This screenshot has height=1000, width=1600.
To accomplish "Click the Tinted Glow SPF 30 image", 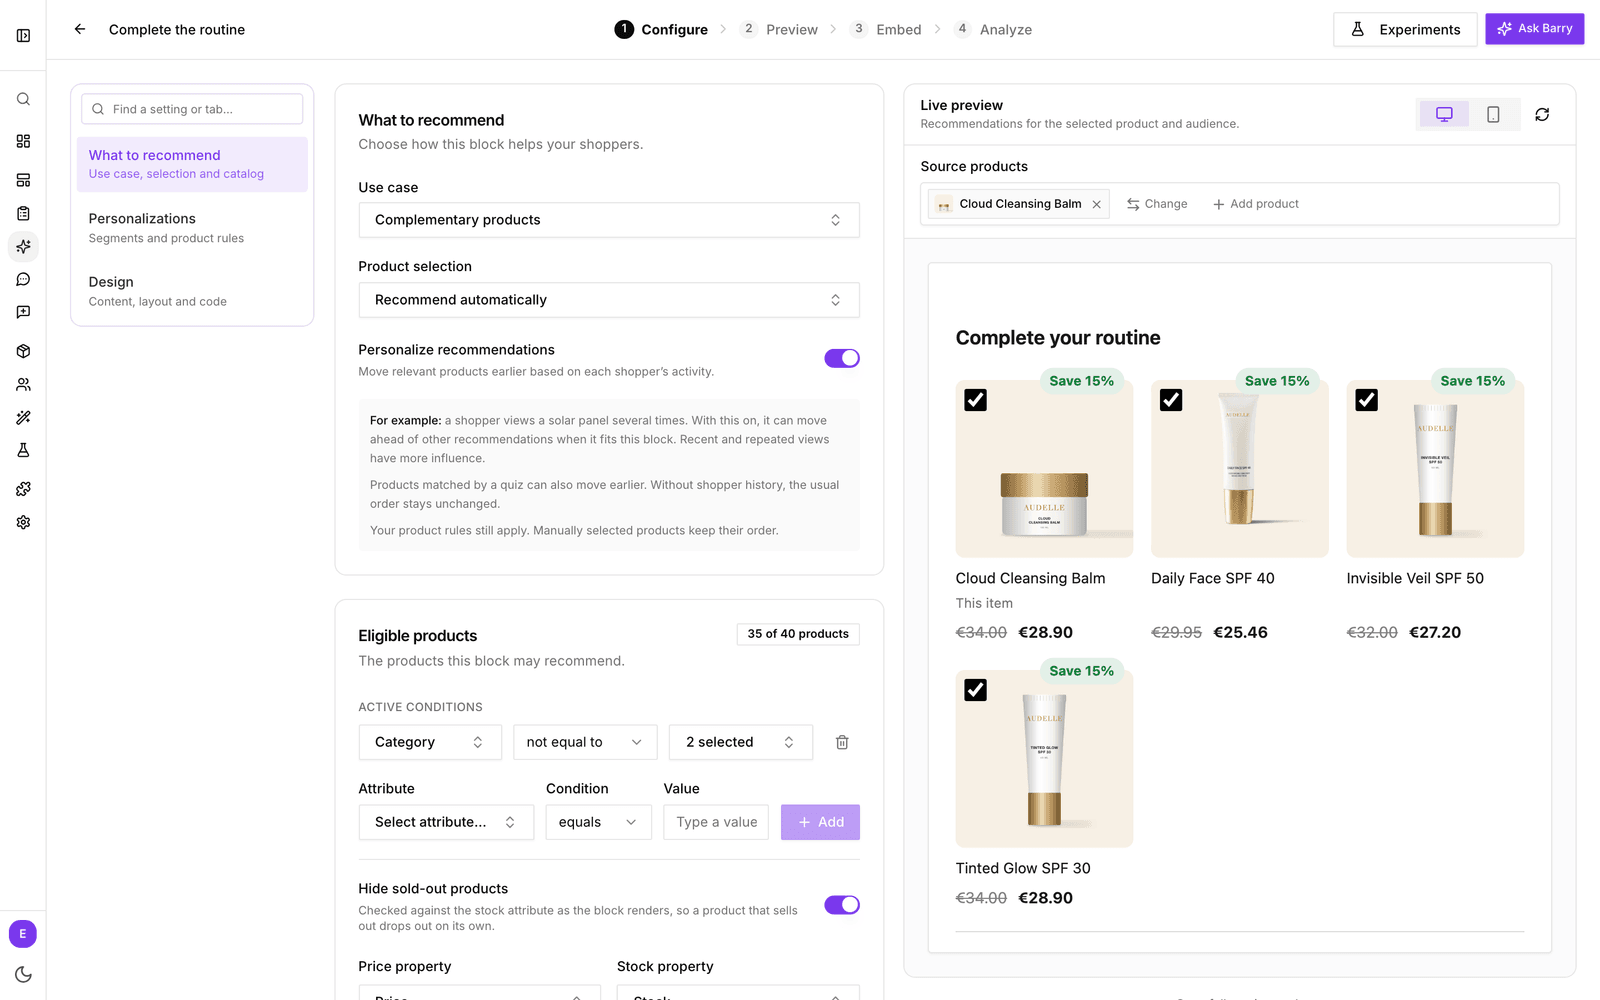I will click(x=1044, y=759).
